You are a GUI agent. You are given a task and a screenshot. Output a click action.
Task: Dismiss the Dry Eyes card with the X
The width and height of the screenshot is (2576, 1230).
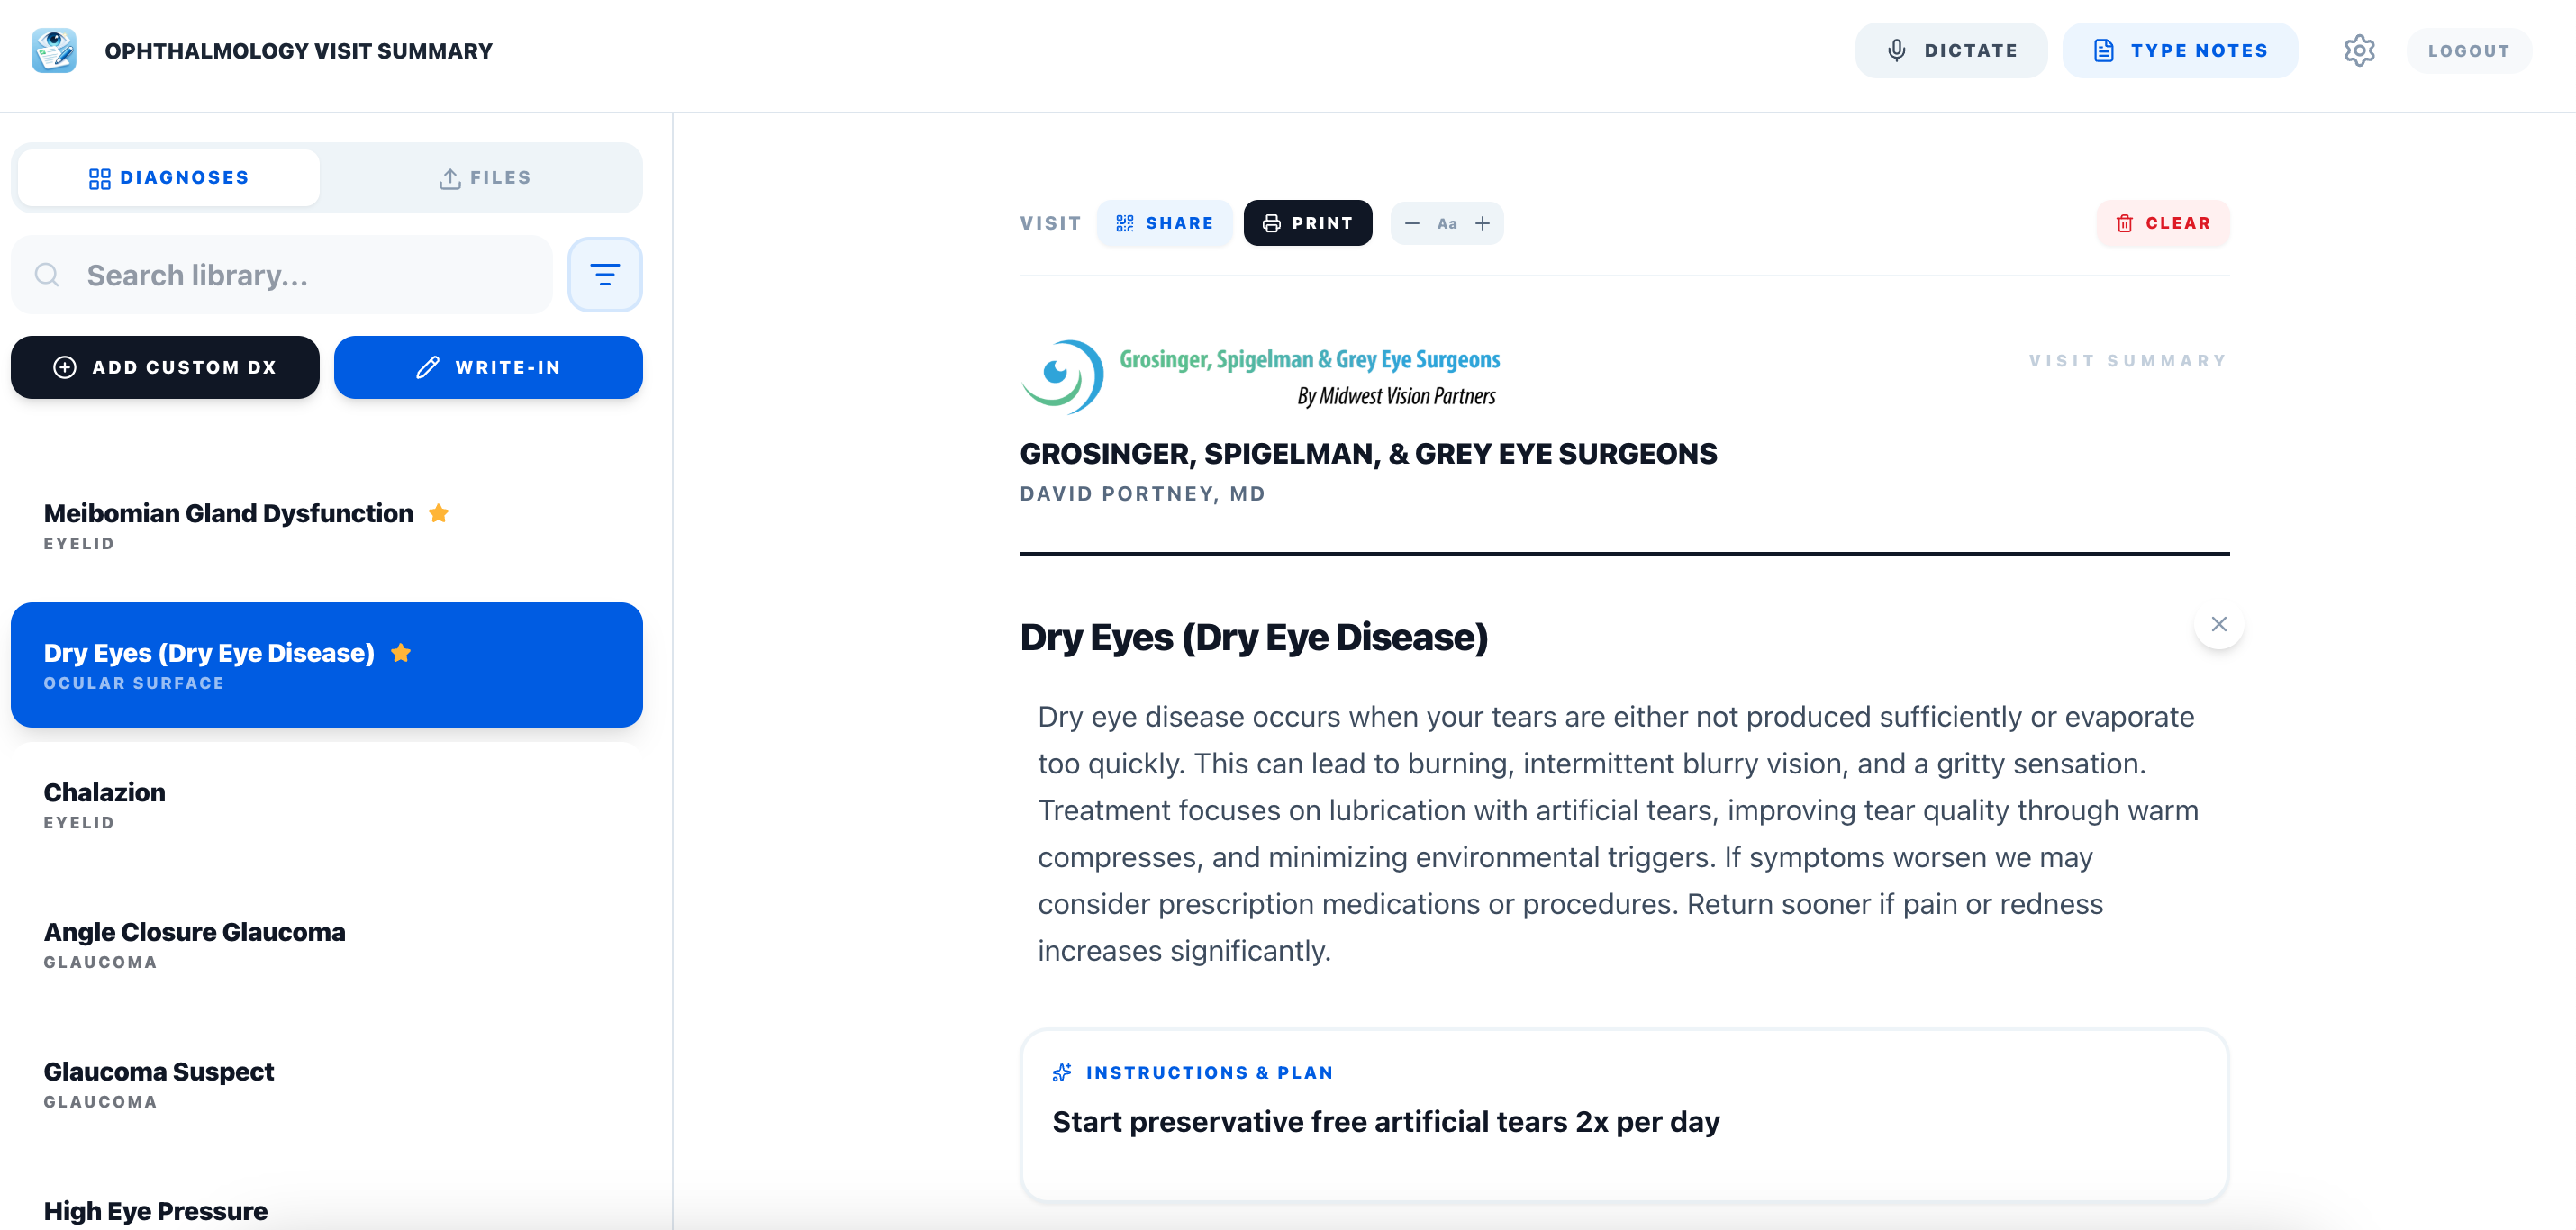coord(2219,623)
